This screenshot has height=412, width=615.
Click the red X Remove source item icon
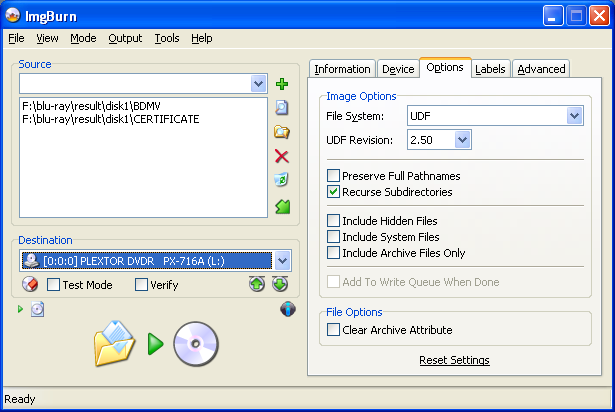pyautogui.click(x=282, y=156)
